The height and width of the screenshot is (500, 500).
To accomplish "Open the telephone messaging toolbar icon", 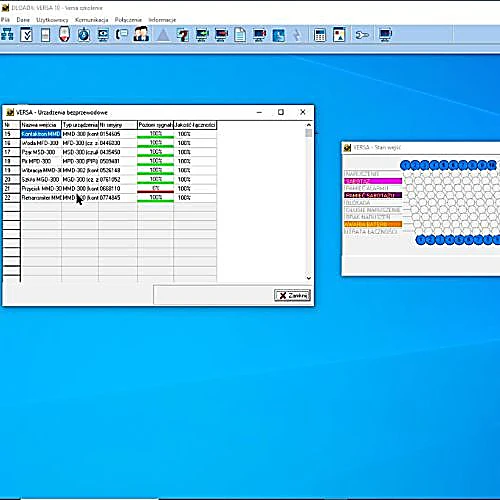I will [x=122, y=34].
